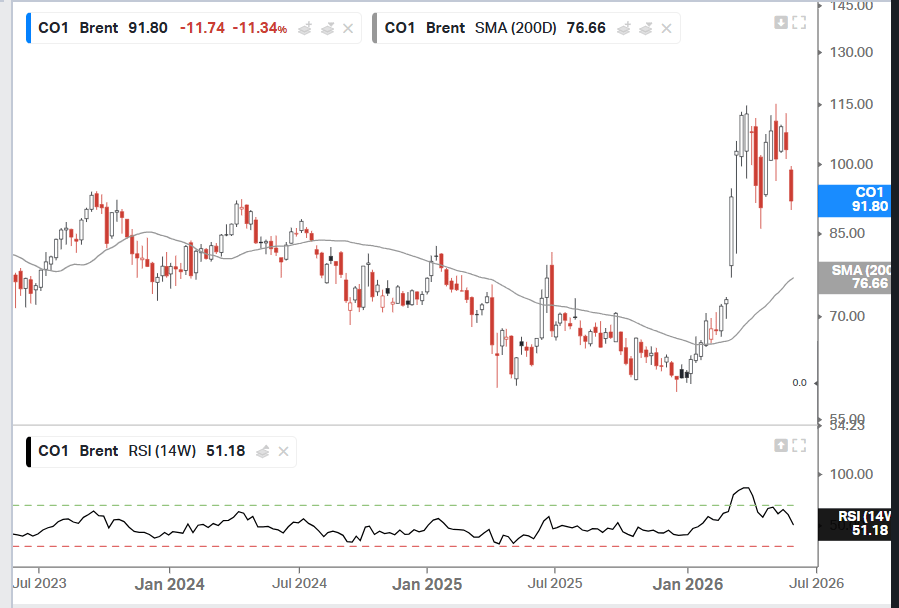The width and height of the screenshot is (899, 608).
Task: Click the -11.74 change value in the legend
Action: click(202, 28)
